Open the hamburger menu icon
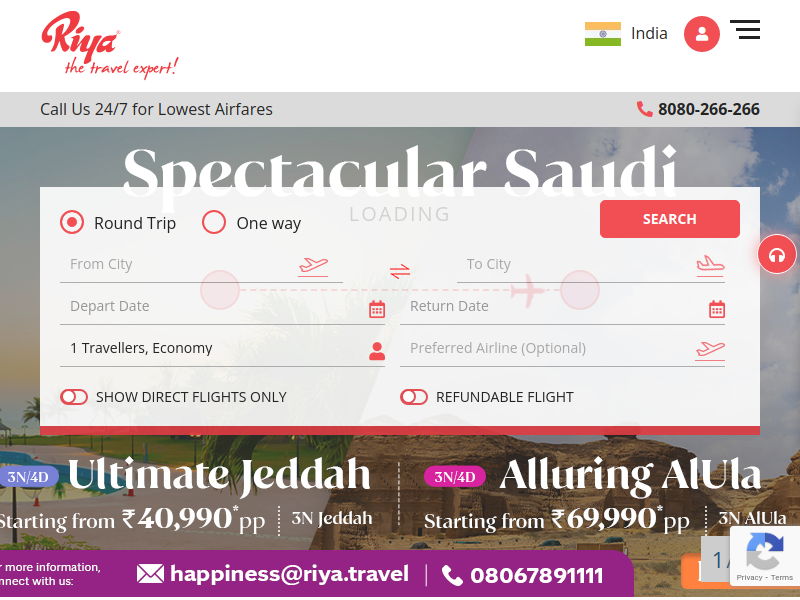 coord(745,30)
